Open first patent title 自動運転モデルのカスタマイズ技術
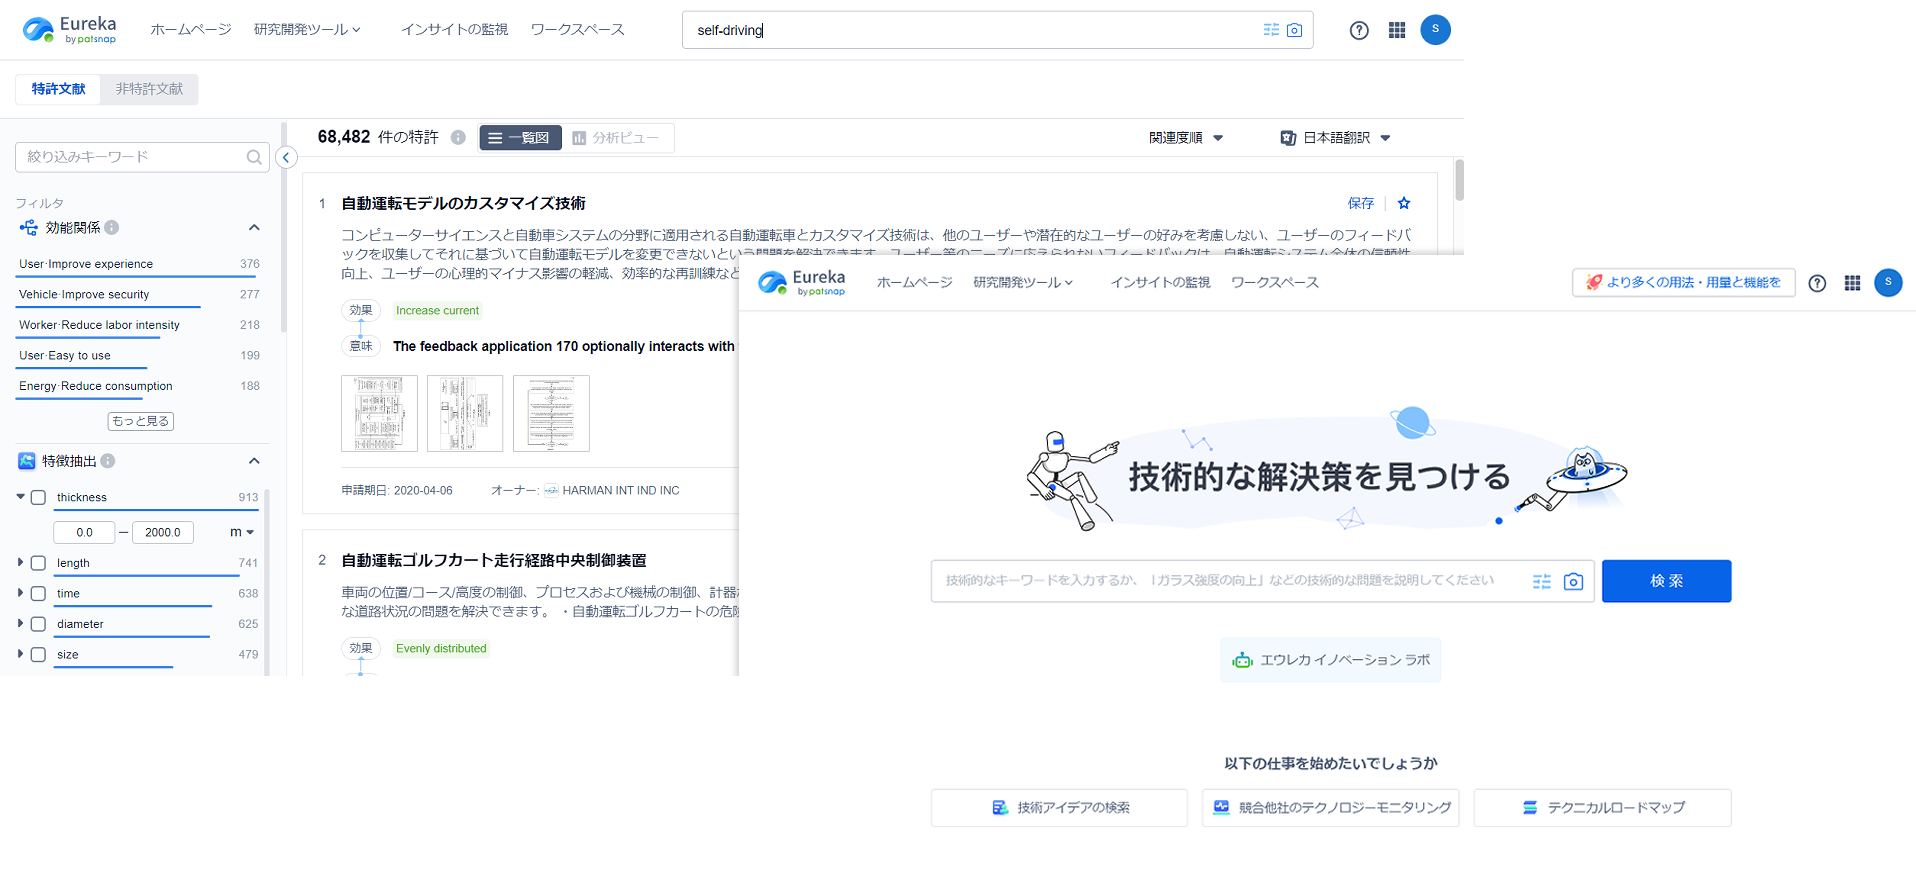This screenshot has height=882, width=1916. (x=463, y=203)
